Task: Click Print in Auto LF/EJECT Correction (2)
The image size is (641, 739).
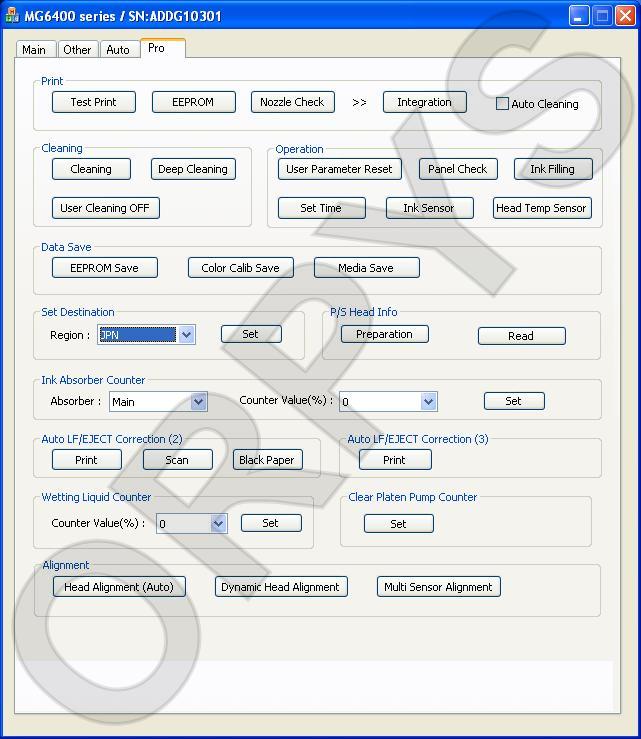Action: click(87, 460)
